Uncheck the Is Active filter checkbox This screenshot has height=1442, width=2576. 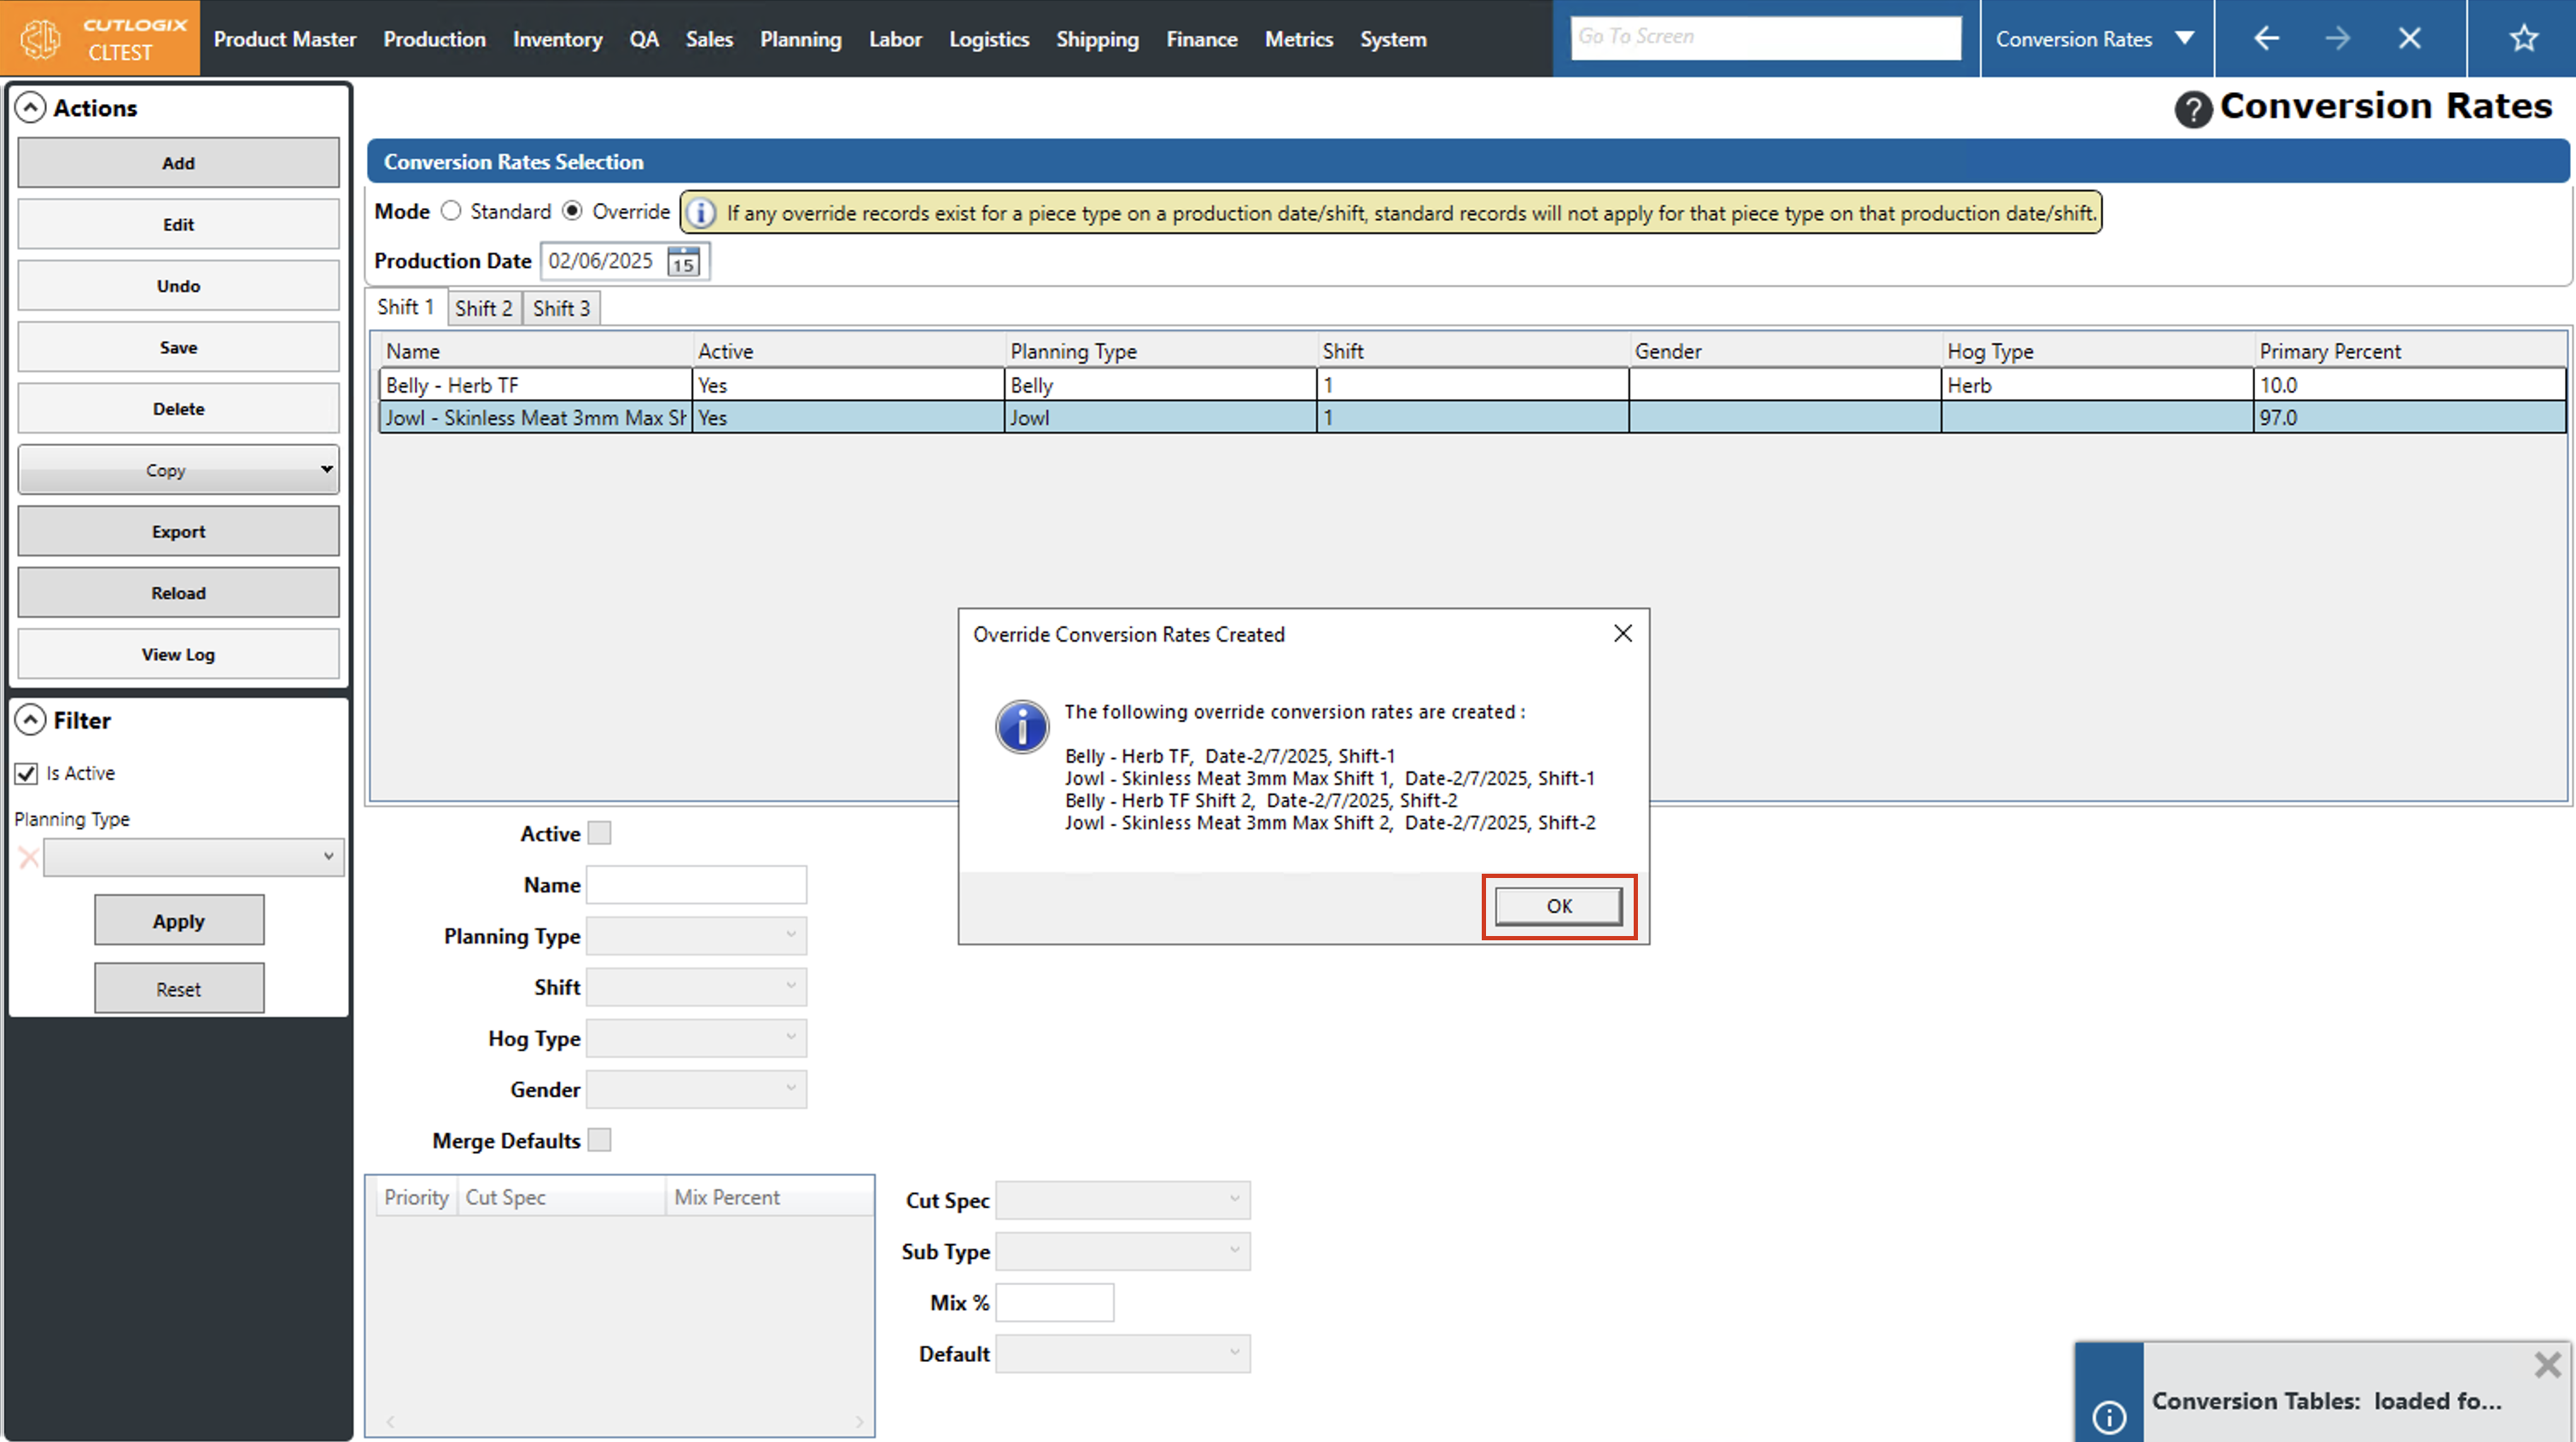click(x=27, y=773)
